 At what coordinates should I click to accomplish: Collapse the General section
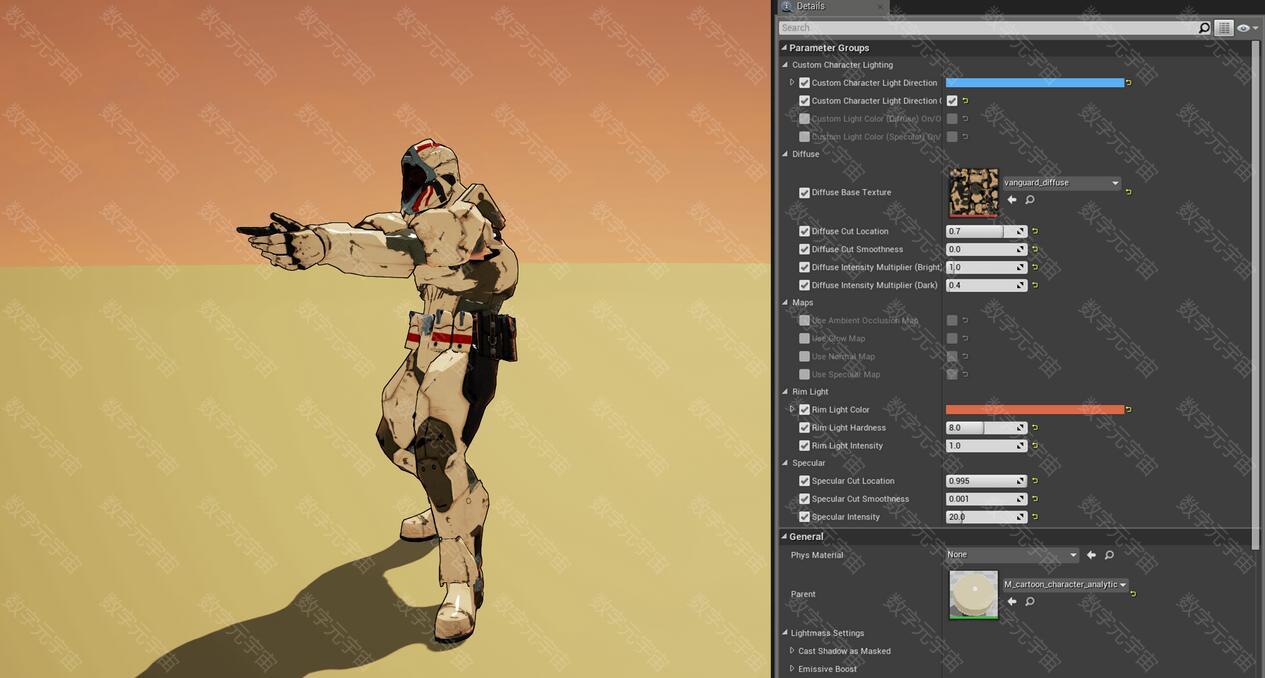(x=784, y=537)
